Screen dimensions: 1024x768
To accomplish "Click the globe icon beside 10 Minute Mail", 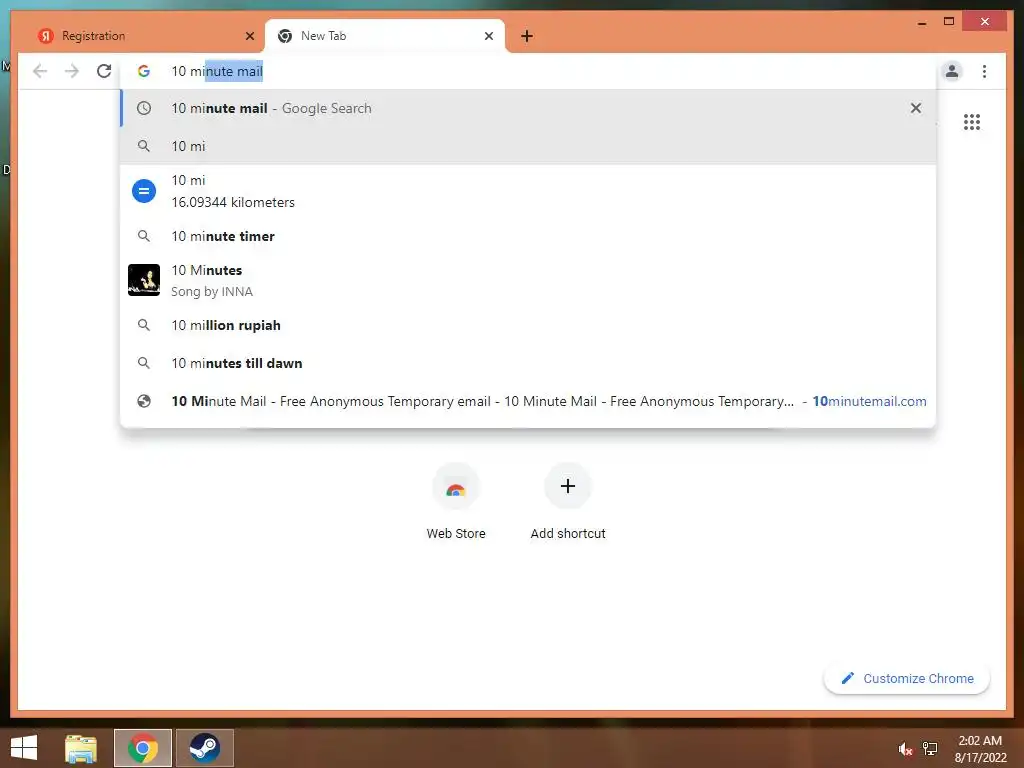I will pyautogui.click(x=144, y=401).
